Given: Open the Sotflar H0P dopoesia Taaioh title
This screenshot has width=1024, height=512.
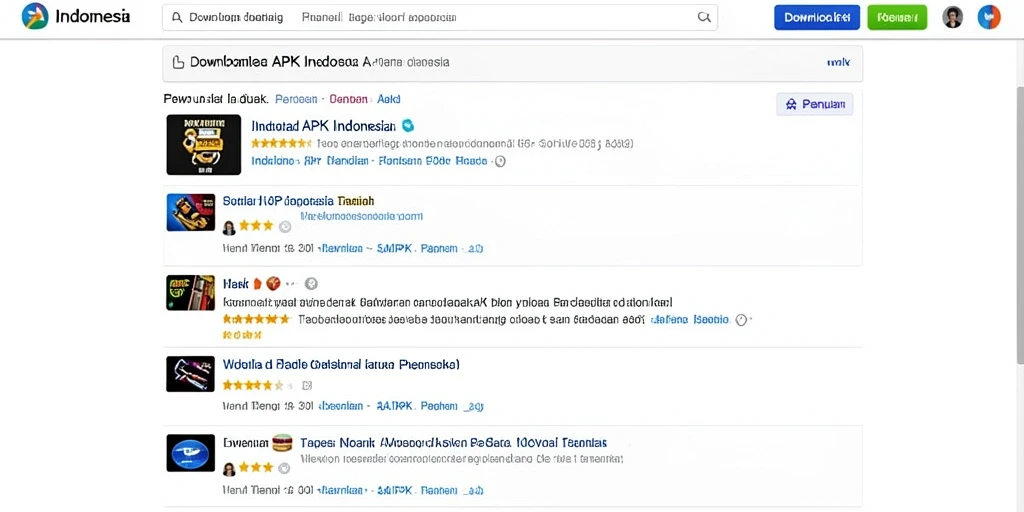Looking at the screenshot, I should 298,200.
